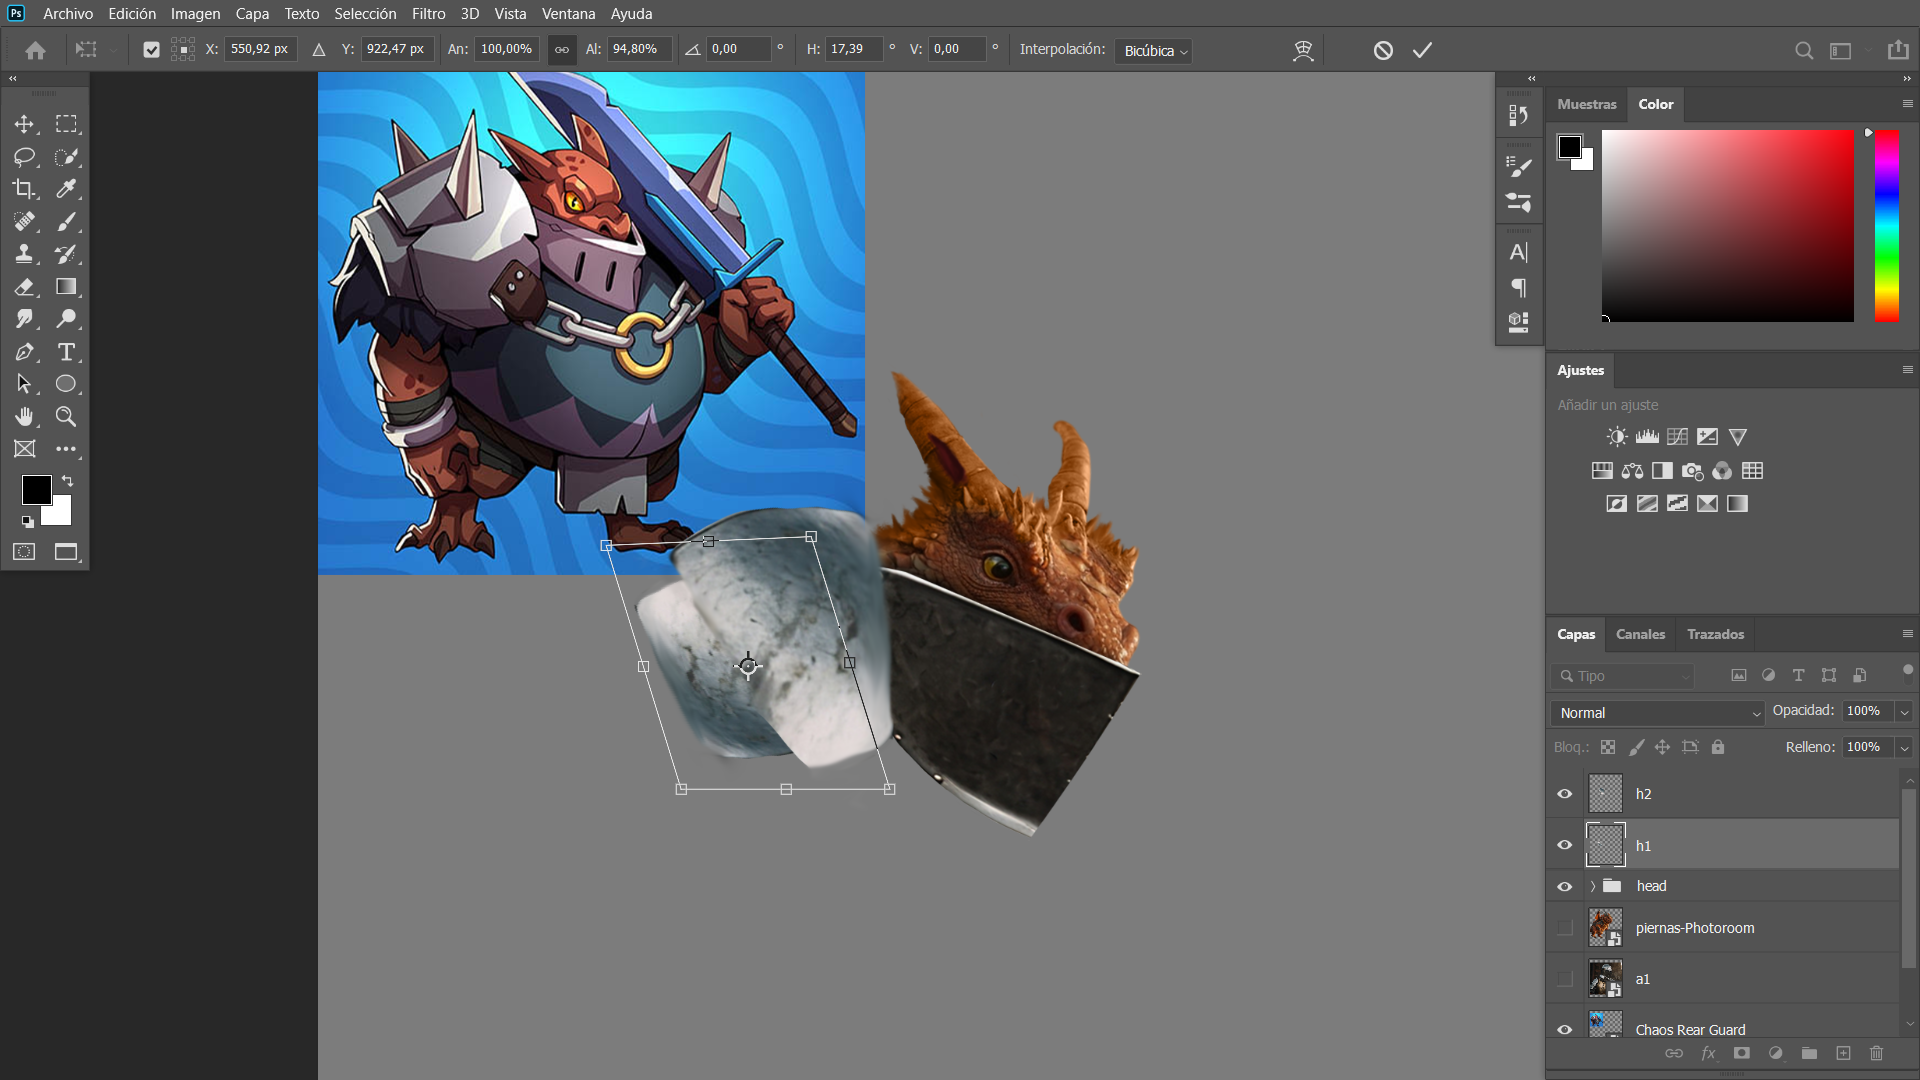The image size is (1920, 1080).
Task: Toggle relative positioning triangle for reference point
Action: coord(319,50)
